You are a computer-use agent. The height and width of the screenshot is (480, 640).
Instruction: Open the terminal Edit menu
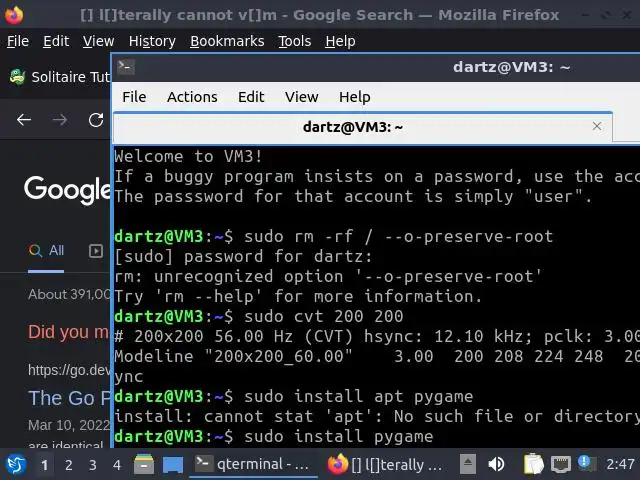(251, 97)
